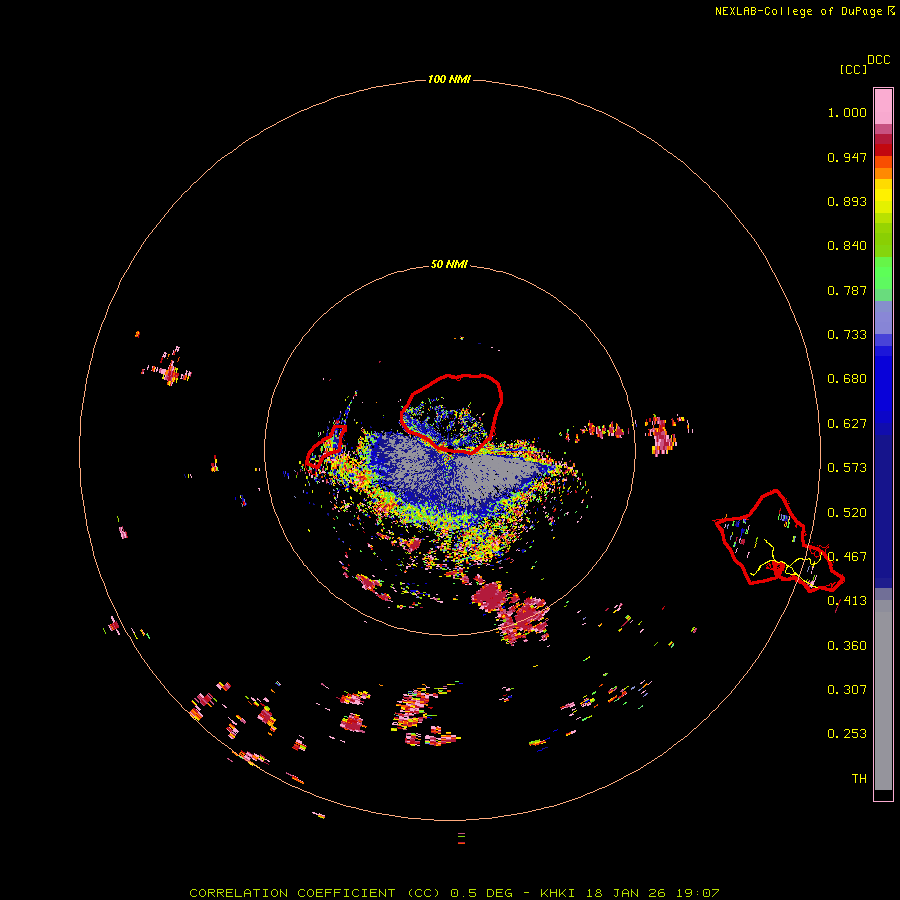Click the [CC] units label
This screenshot has width=900, height=900.
tap(854, 69)
